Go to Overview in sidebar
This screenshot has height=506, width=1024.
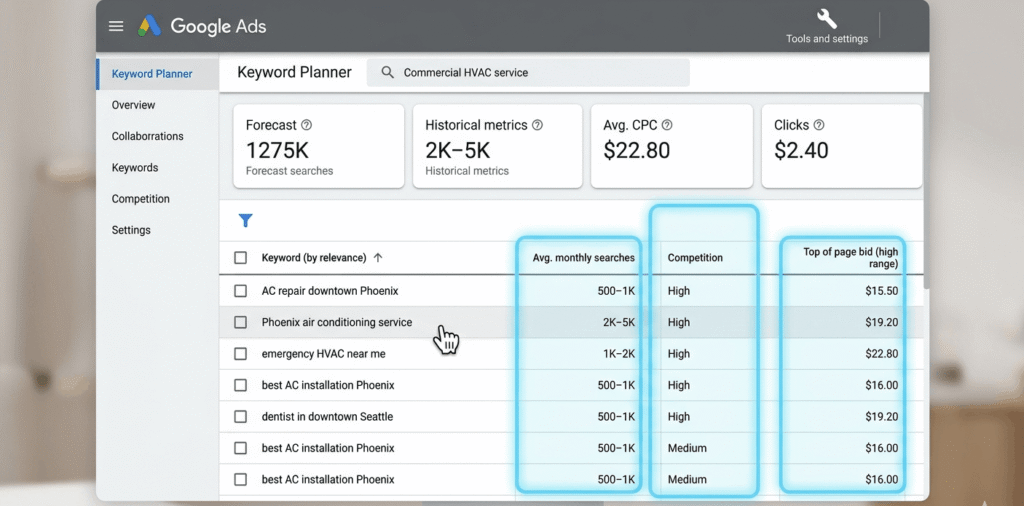(x=133, y=105)
